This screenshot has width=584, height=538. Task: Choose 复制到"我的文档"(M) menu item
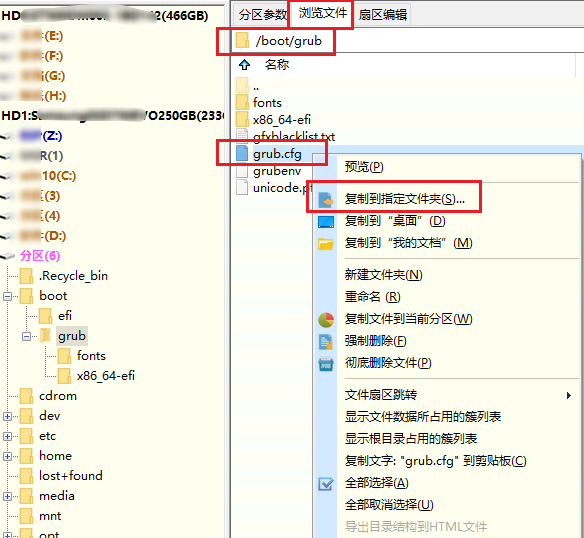click(x=408, y=243)
